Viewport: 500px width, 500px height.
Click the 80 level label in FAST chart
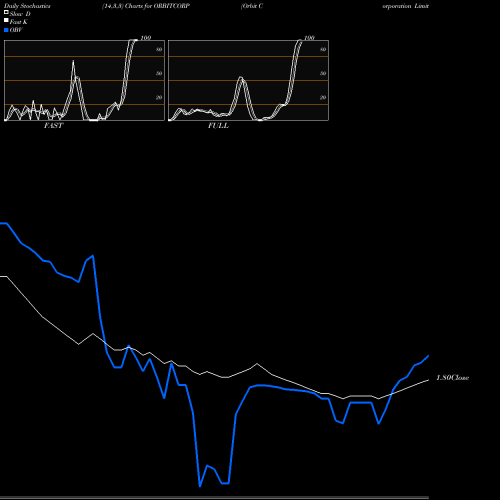[159, 49]
